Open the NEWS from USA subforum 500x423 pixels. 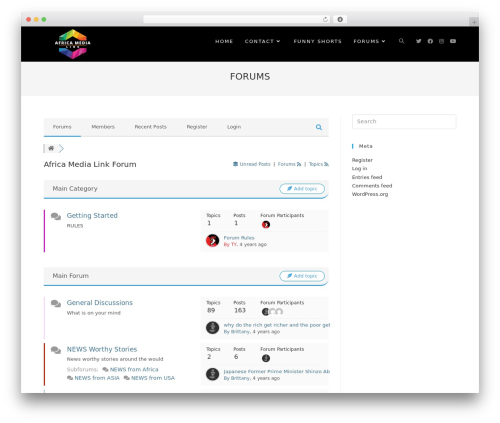(153, 378)
